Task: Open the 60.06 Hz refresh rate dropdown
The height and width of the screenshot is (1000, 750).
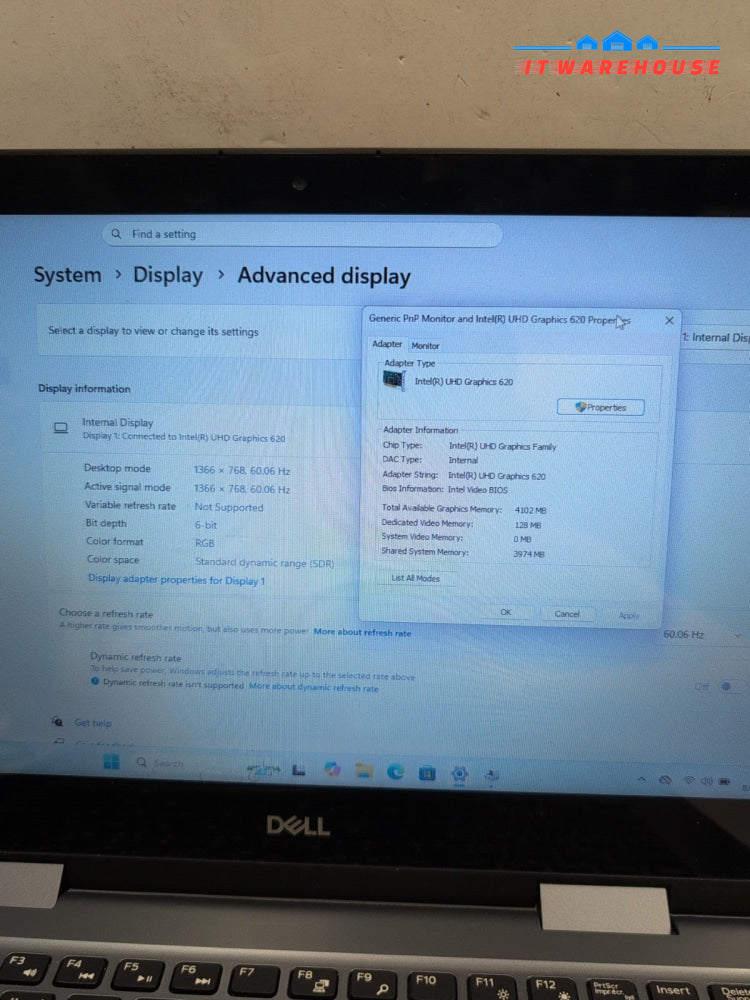Action: coord(702,635)
